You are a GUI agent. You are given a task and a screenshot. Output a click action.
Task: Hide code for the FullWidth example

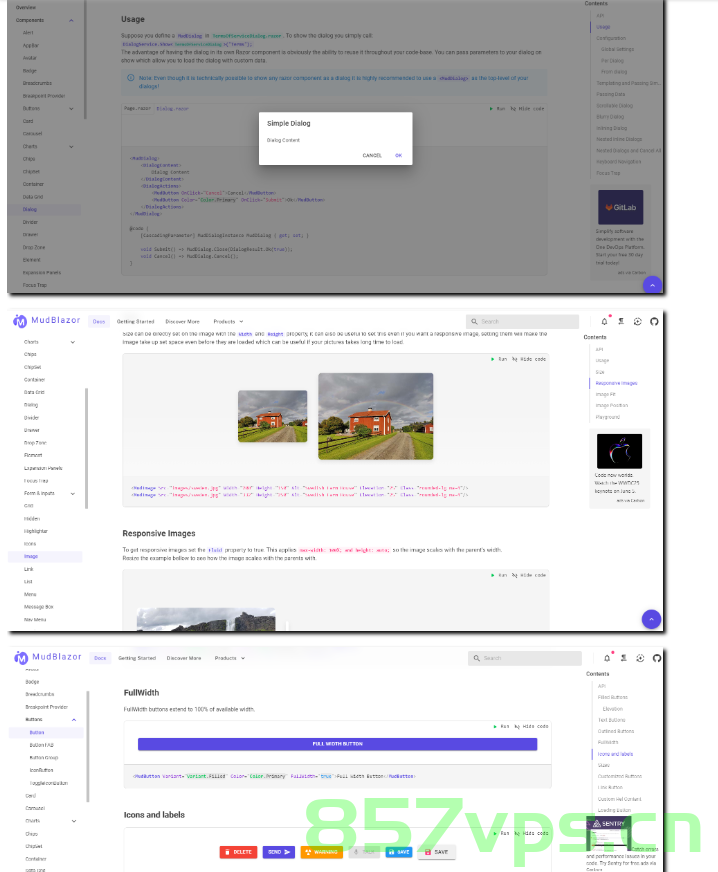pyautogui.click(x=531, y=726)
